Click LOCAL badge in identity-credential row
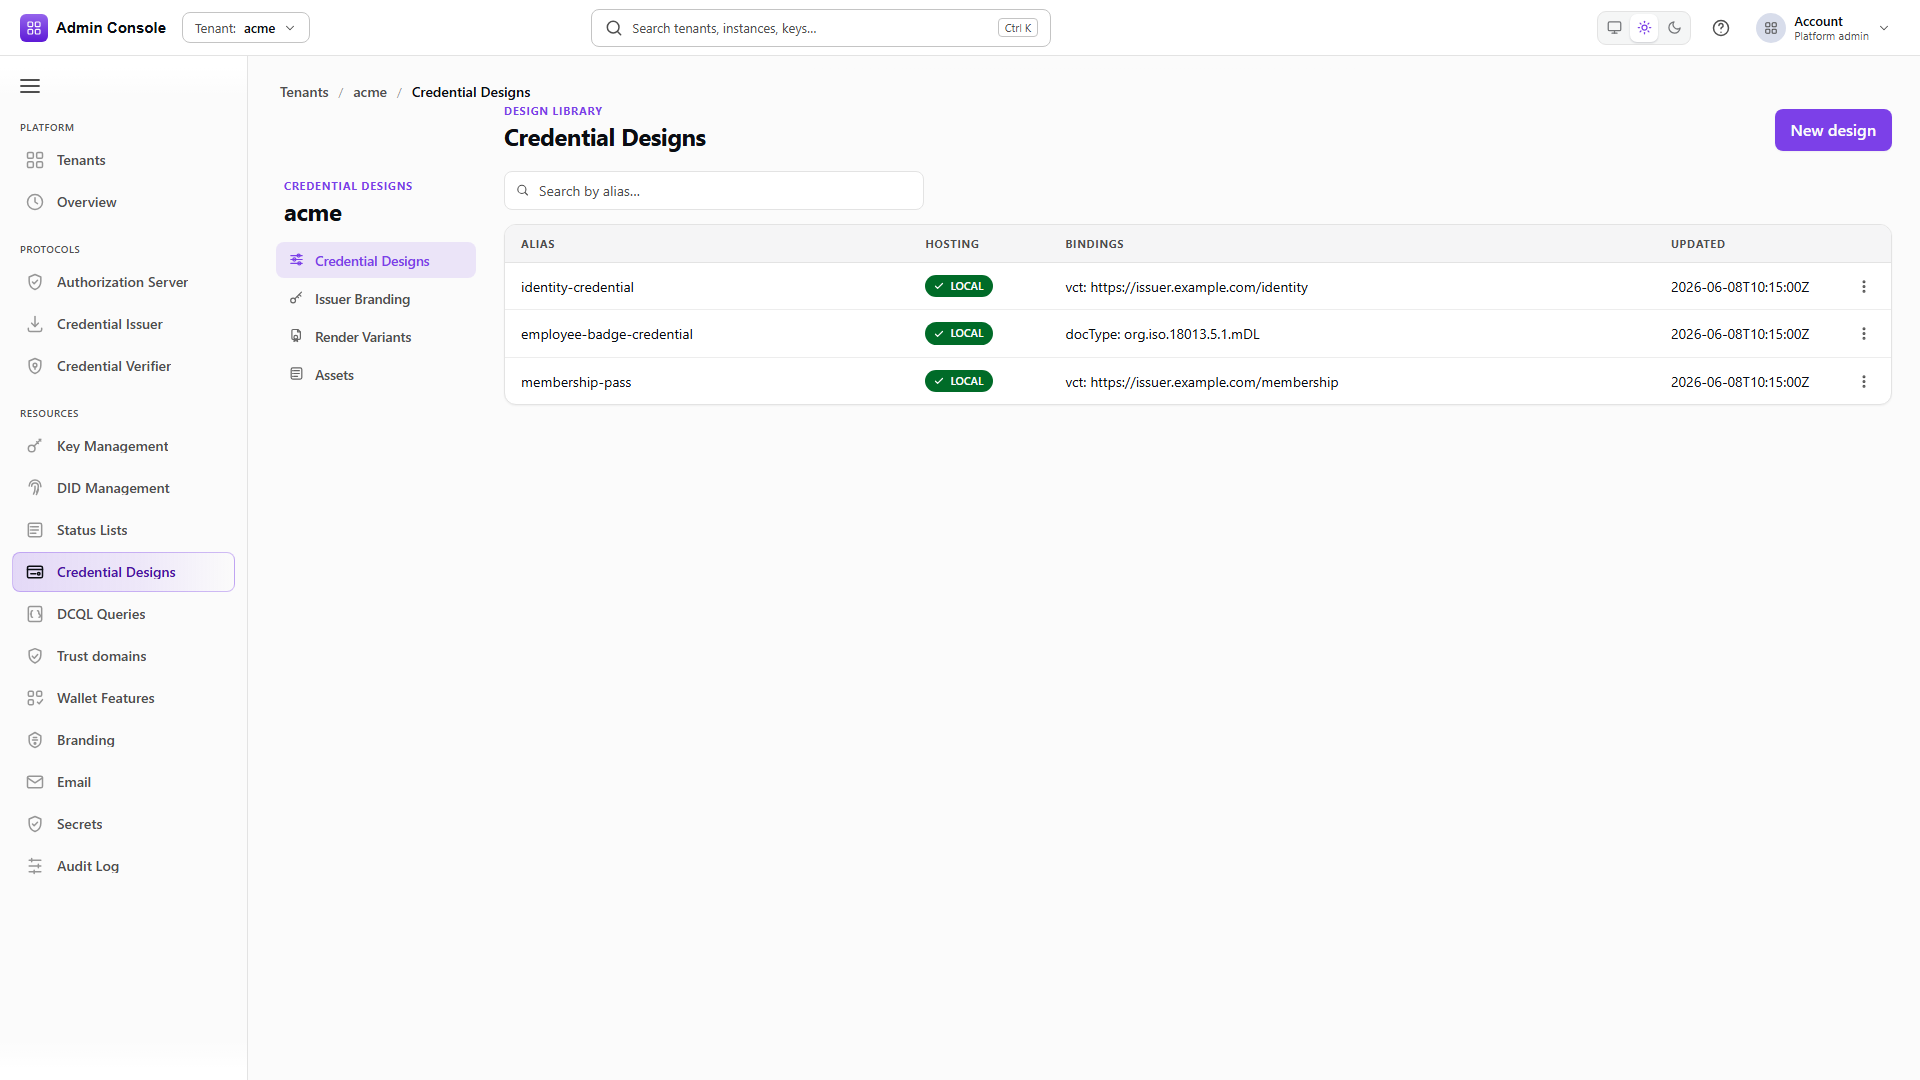 (x=959, y=286)
